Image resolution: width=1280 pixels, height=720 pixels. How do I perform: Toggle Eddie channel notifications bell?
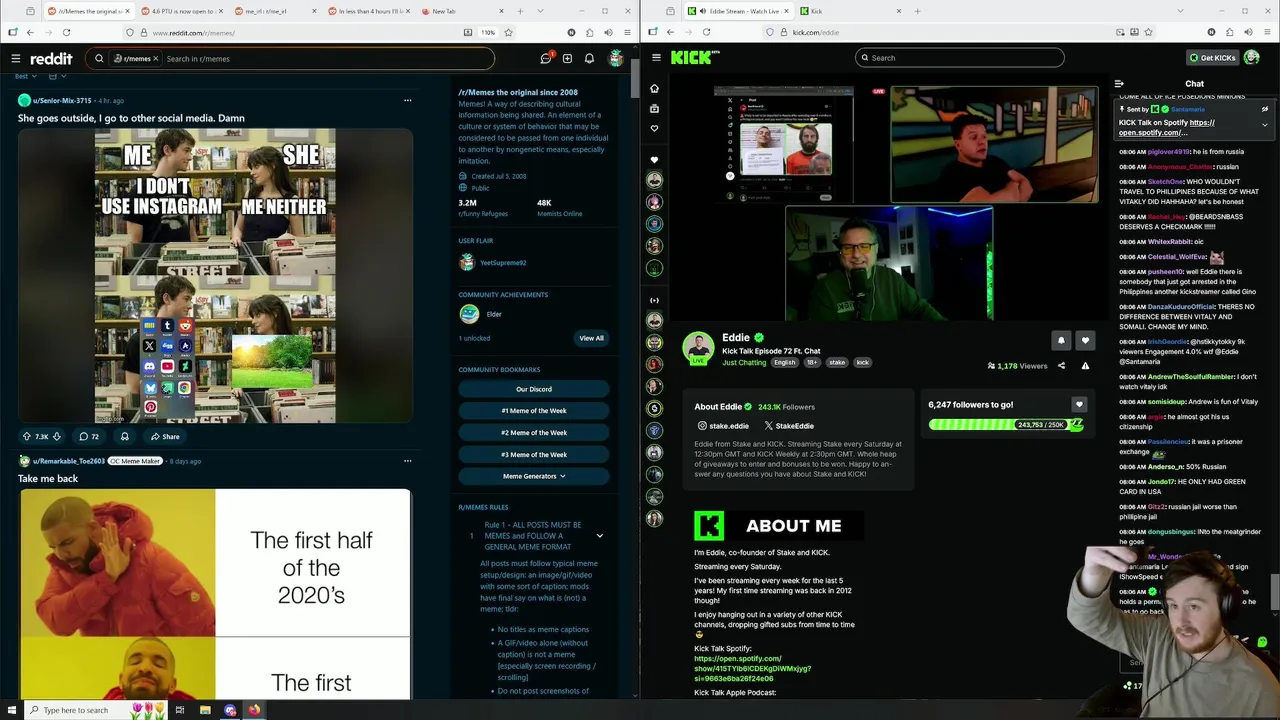pos(1061,340)
